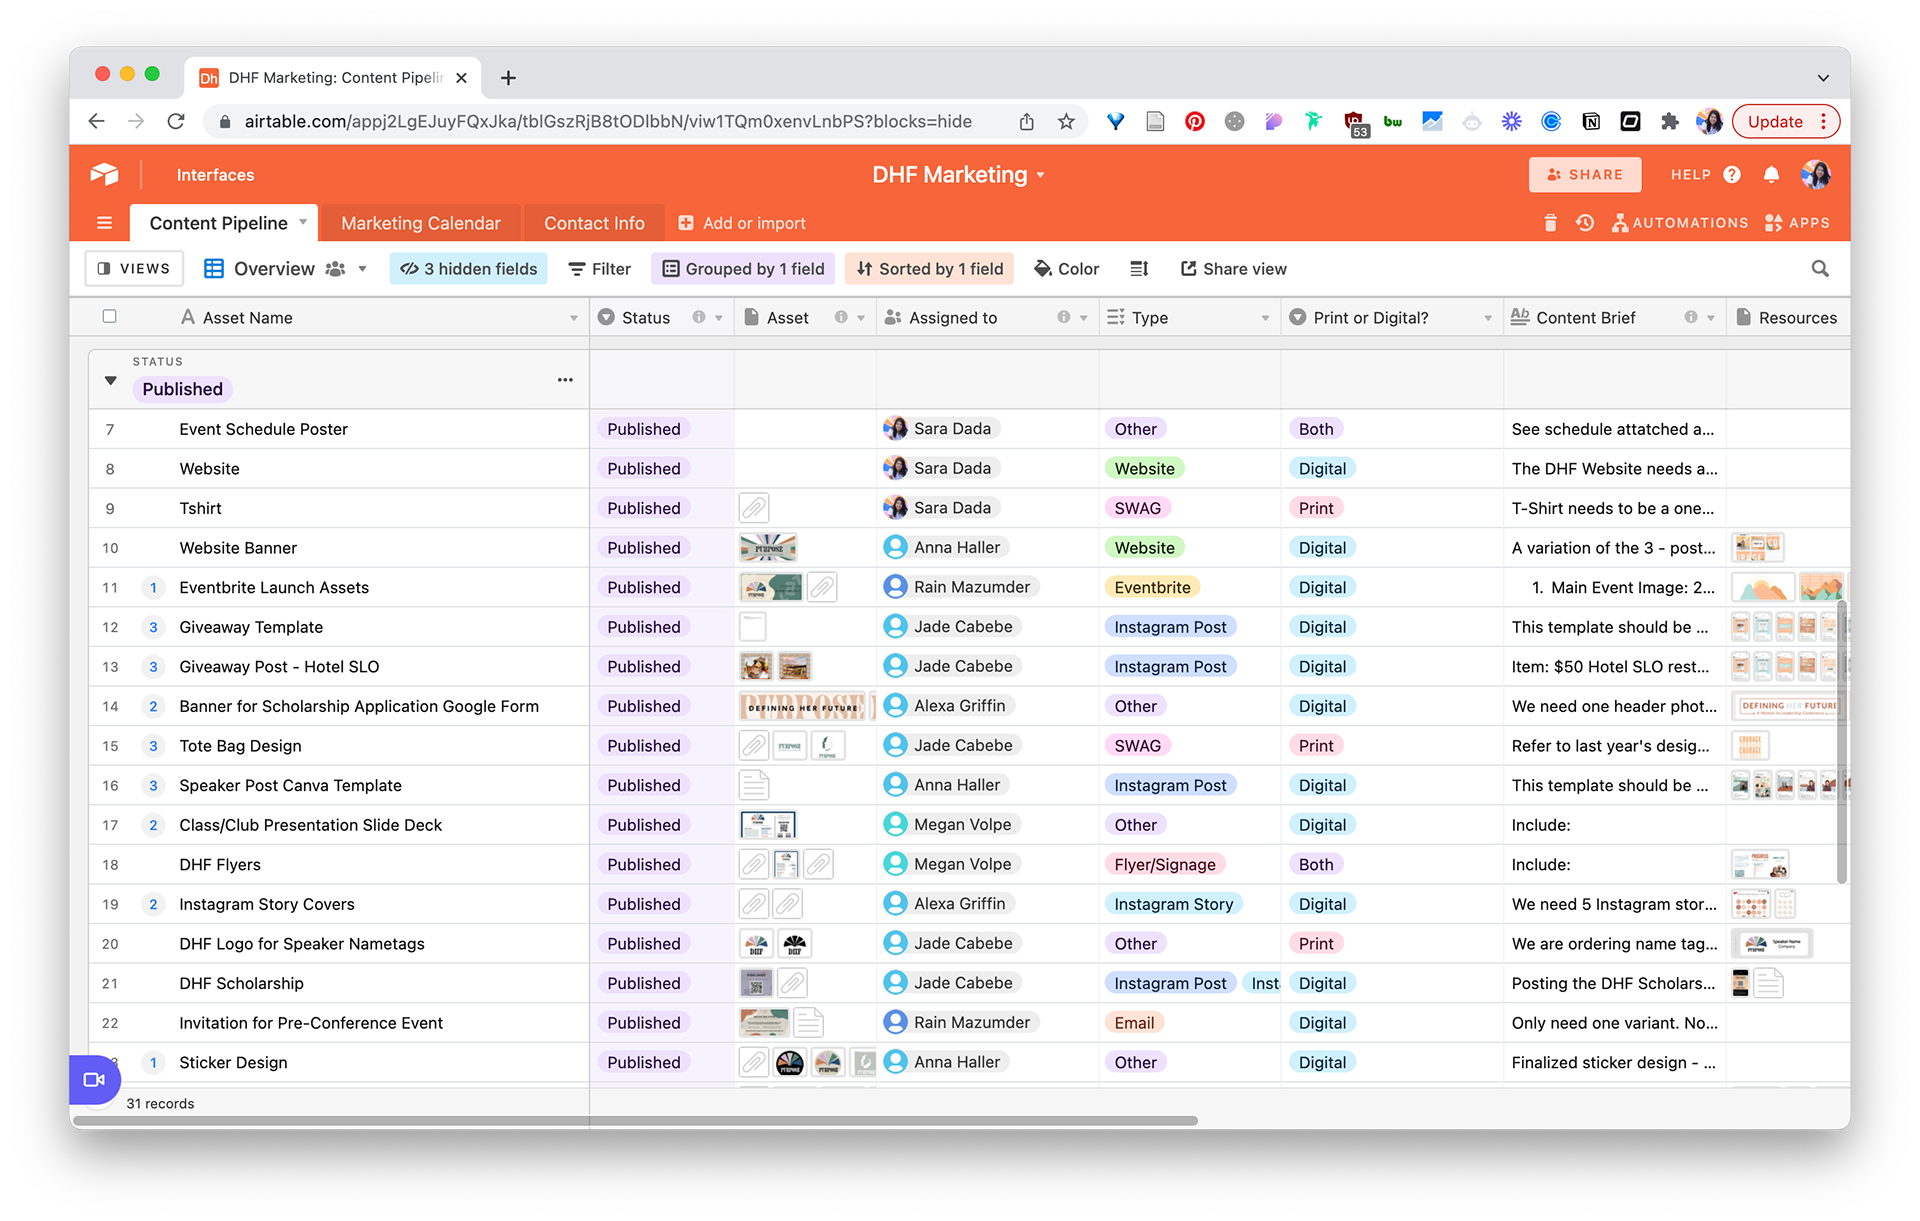The width and height of the screenshot is (1920, 1221).
Task: Click the horizontal scrollbar
Action: pyautogui.click(x=636, y=1120)
